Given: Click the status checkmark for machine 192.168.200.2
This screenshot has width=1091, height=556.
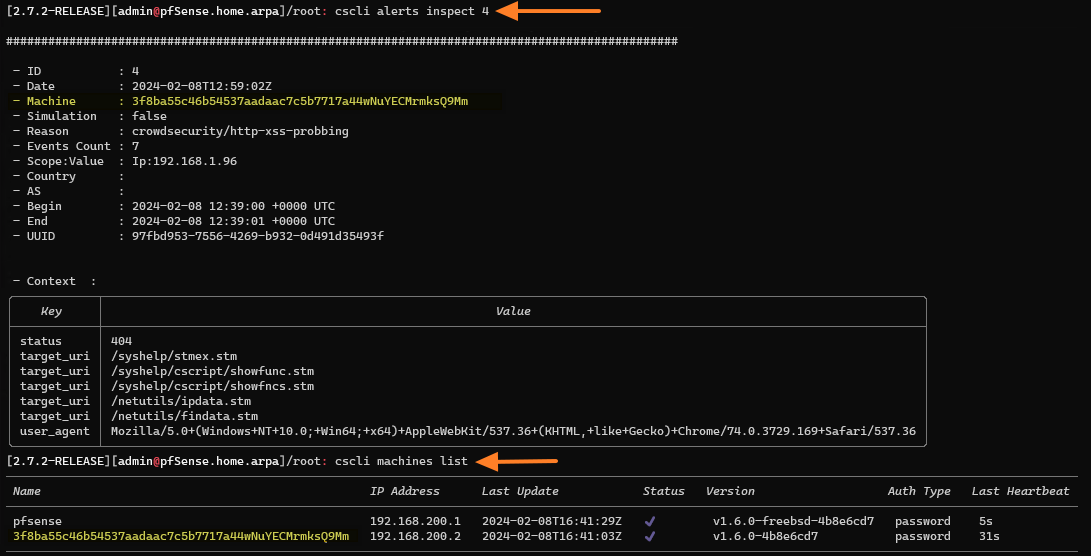Looking at the screenshot, I should click(x=650, y=536).
